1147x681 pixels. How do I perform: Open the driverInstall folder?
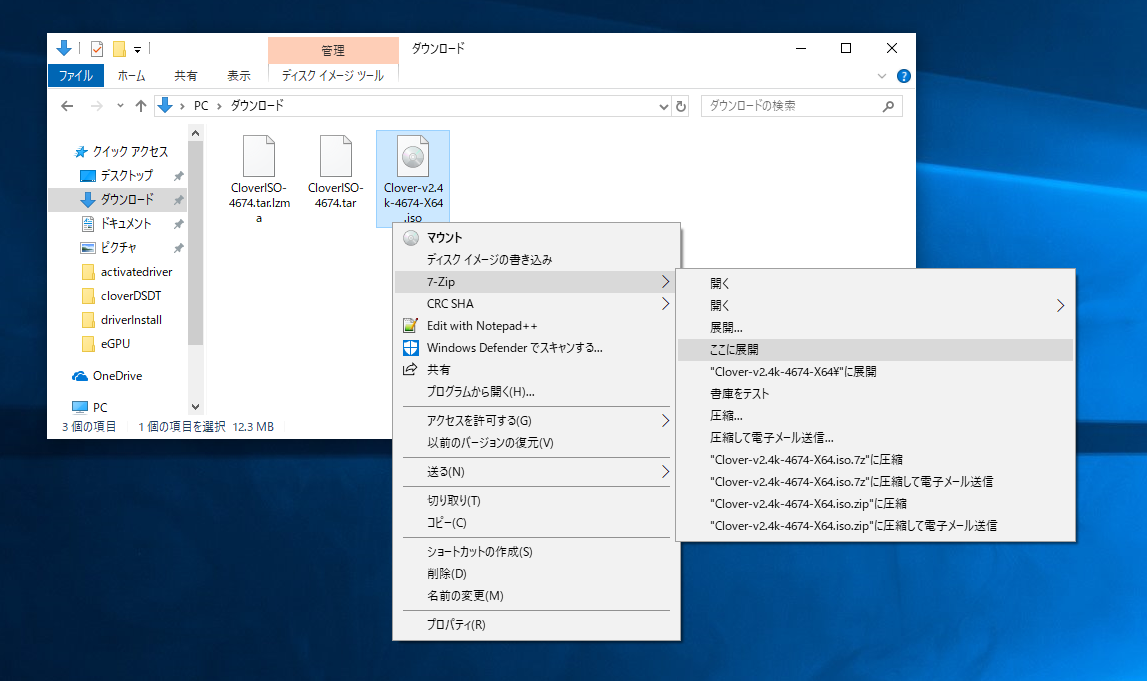coord(122,320)
